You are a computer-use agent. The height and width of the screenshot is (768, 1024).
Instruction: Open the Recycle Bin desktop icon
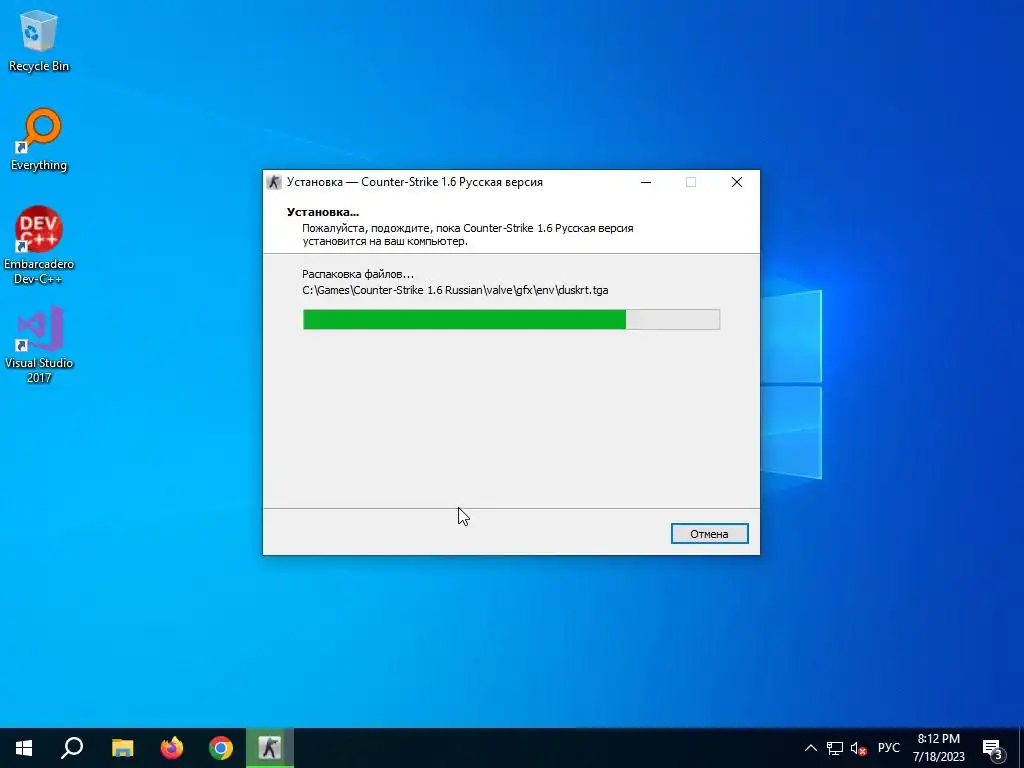pyautogui.click(x=39, y=41)
